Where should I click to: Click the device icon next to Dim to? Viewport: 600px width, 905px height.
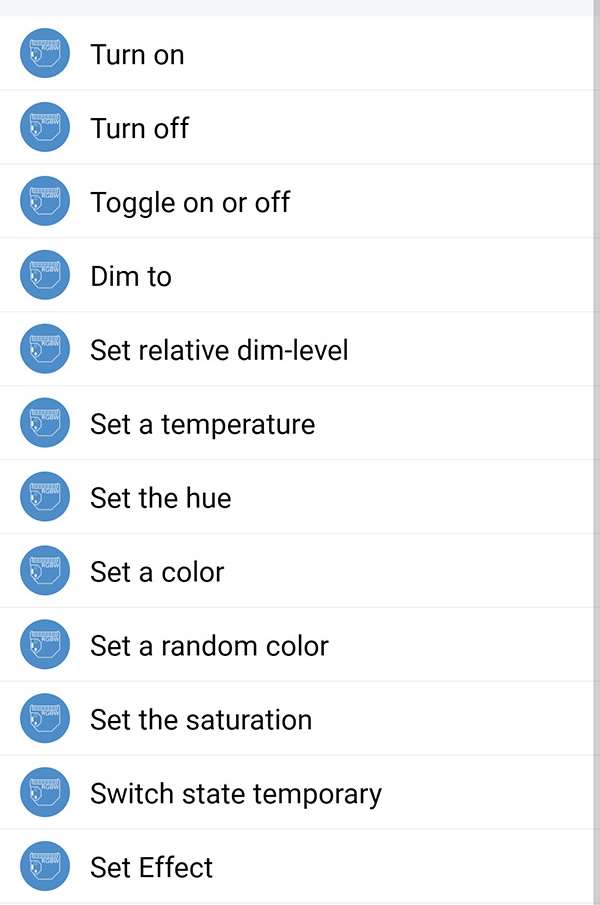tap(45, 276)
